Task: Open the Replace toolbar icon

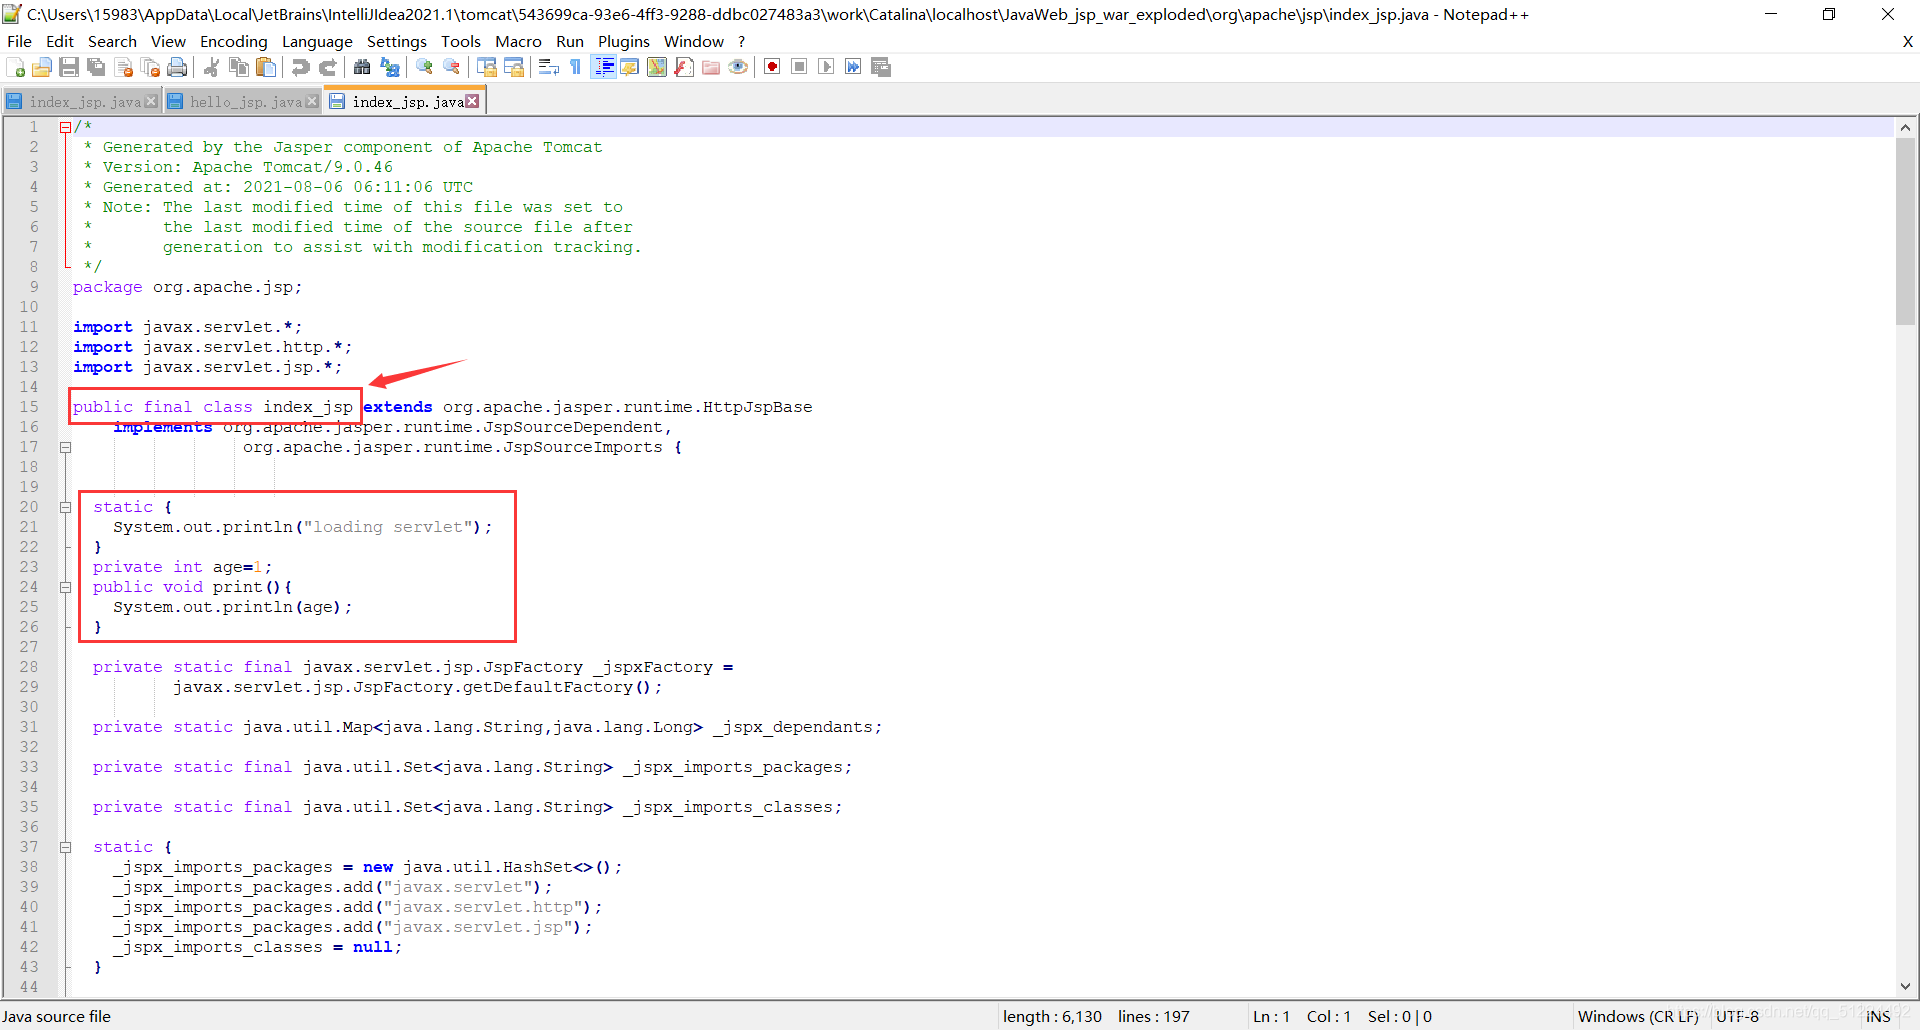Action: [390, 67]
